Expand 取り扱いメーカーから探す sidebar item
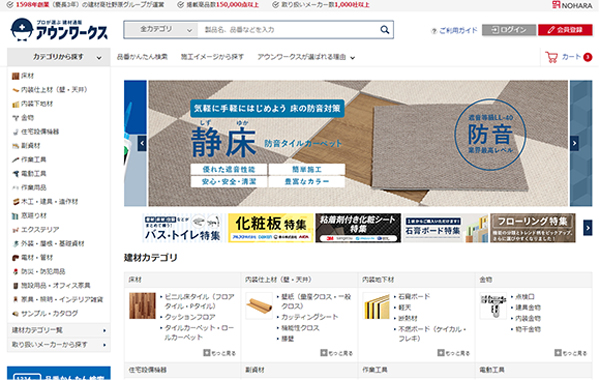 point(59,345)
